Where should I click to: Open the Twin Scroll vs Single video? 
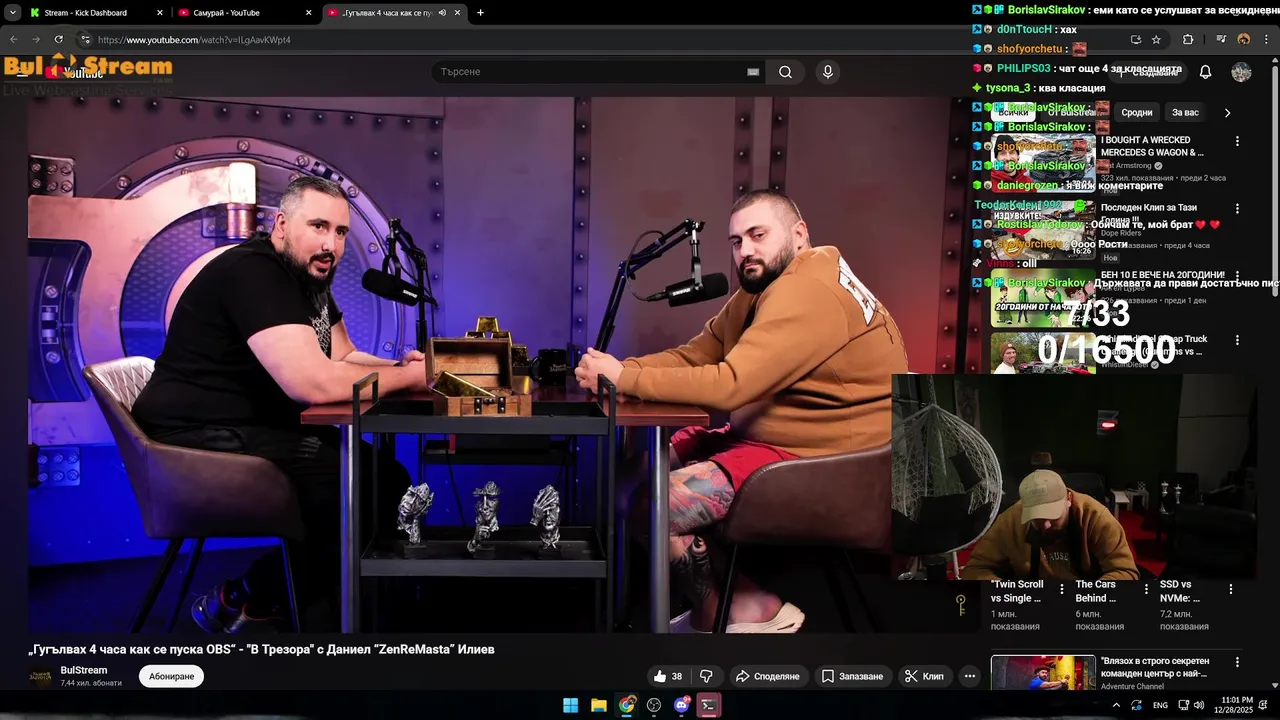(1017, 591)
